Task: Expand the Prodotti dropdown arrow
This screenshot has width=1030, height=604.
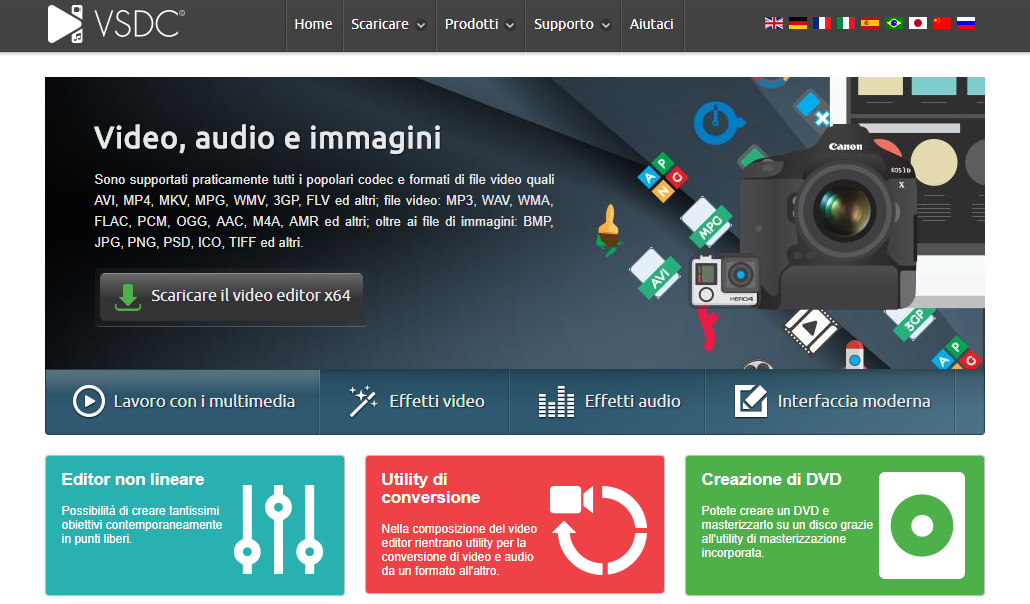Action: [x=510, y=26]
